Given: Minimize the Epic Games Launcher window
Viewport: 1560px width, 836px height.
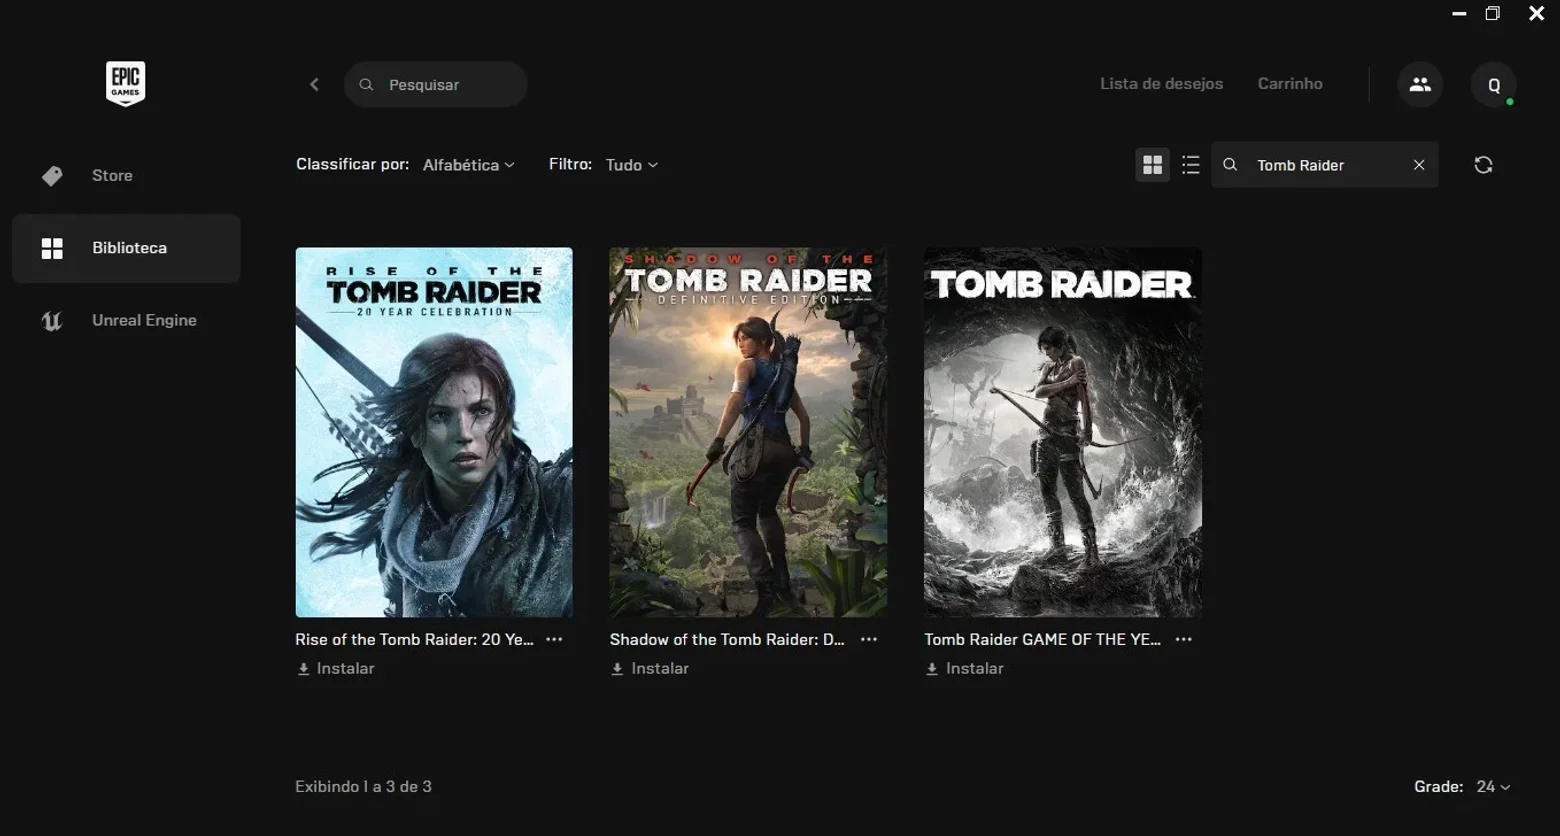Looking at the screenshot, I should click(x=1459, y=14).
